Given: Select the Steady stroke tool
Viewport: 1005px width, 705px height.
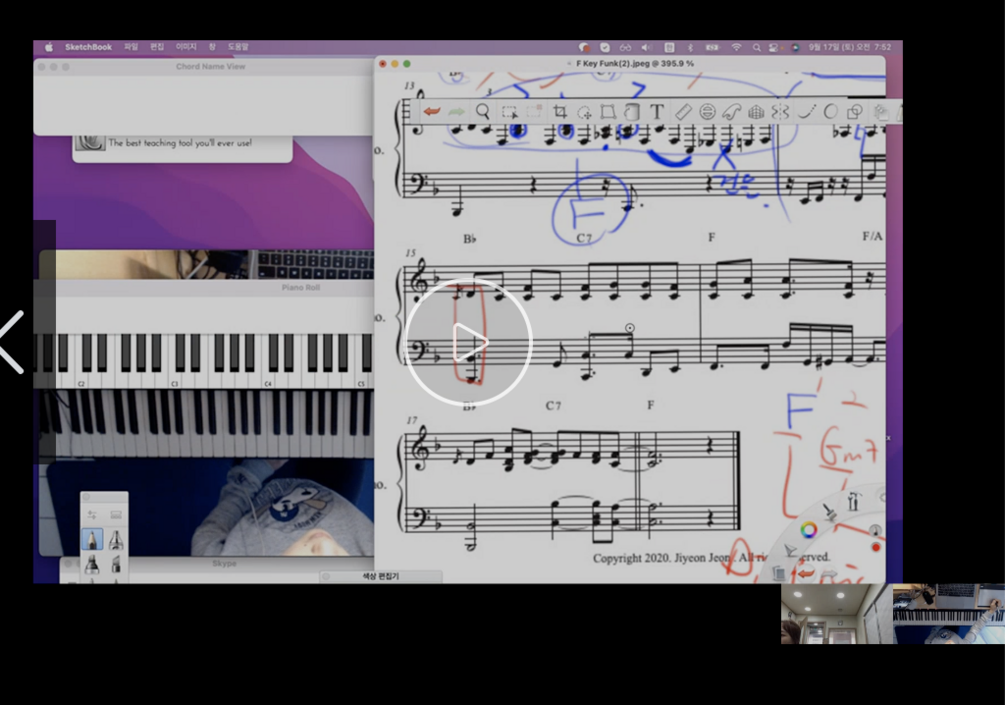Looking at the screenshot, I should coord(806,112).
